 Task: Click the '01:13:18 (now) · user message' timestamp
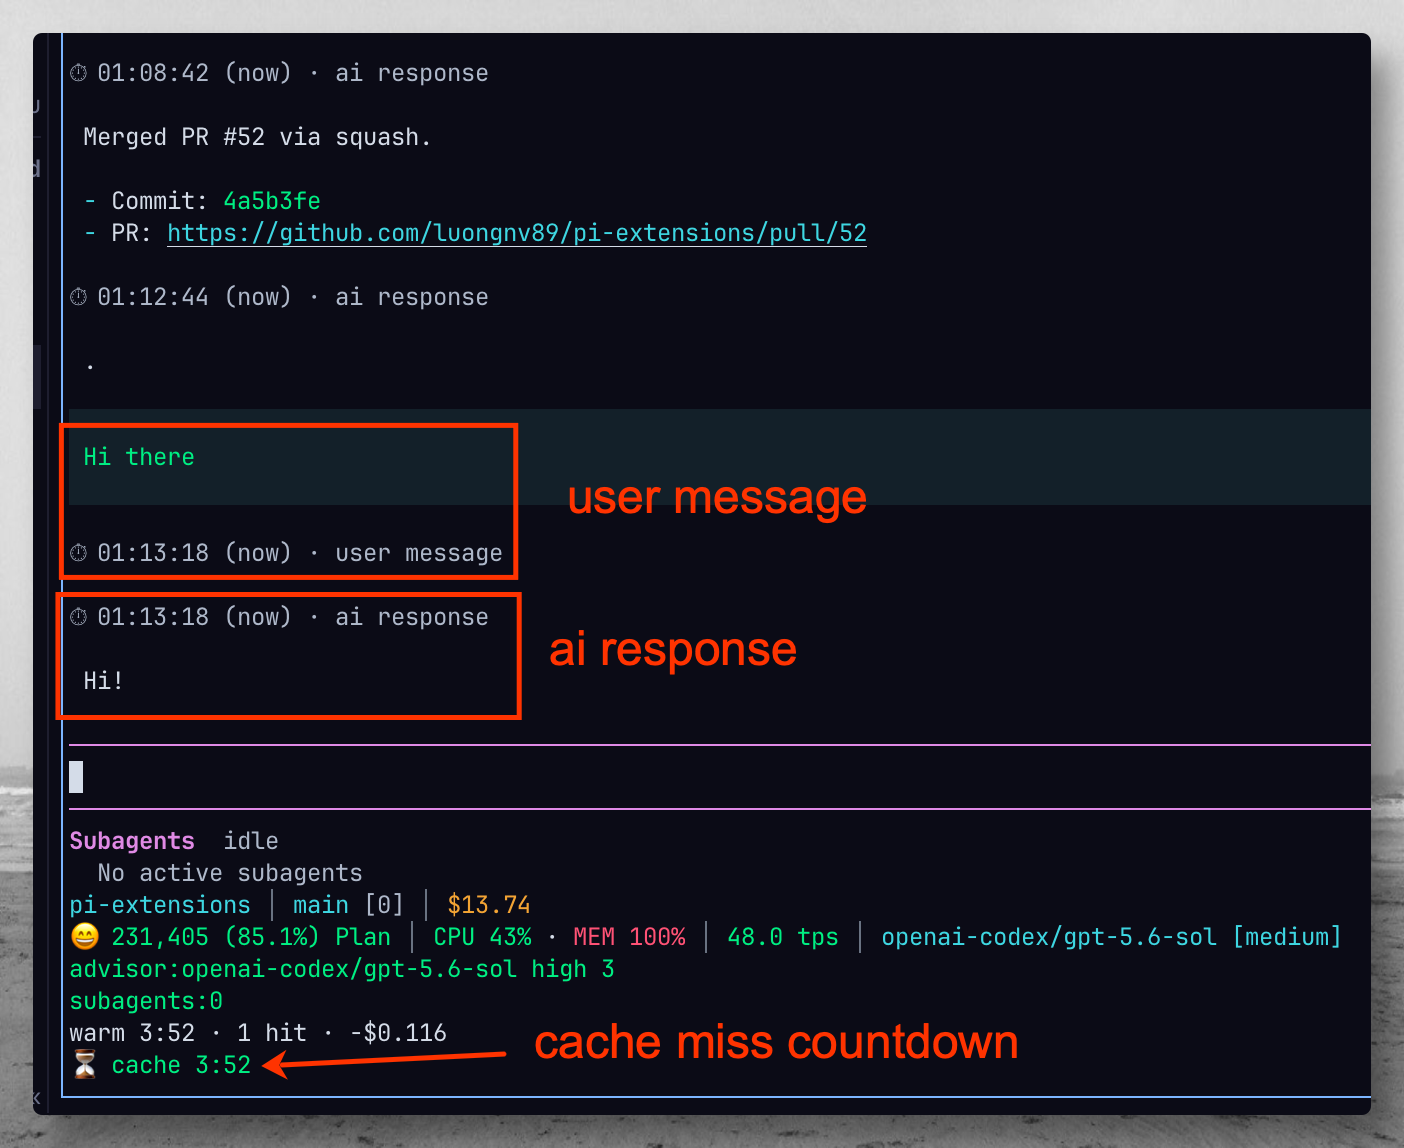tap(300, 553)
